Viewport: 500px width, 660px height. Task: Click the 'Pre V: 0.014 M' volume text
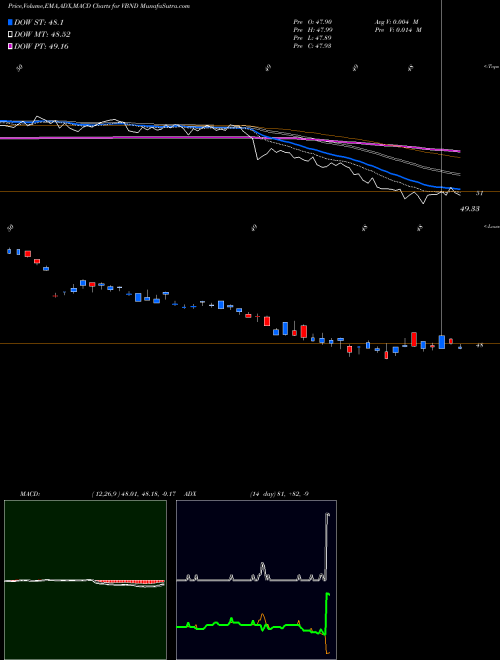(x=397, y=30)
